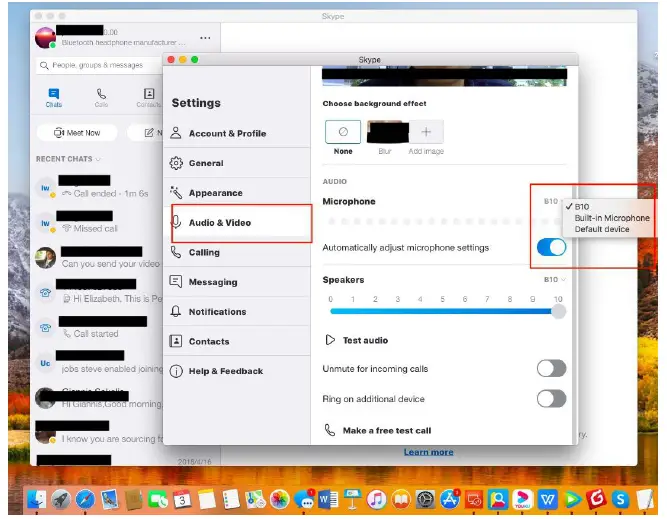Viewport: 667px width, 519px height.
Task: Click the Contacts settings icon
Action: pos(176,341)
